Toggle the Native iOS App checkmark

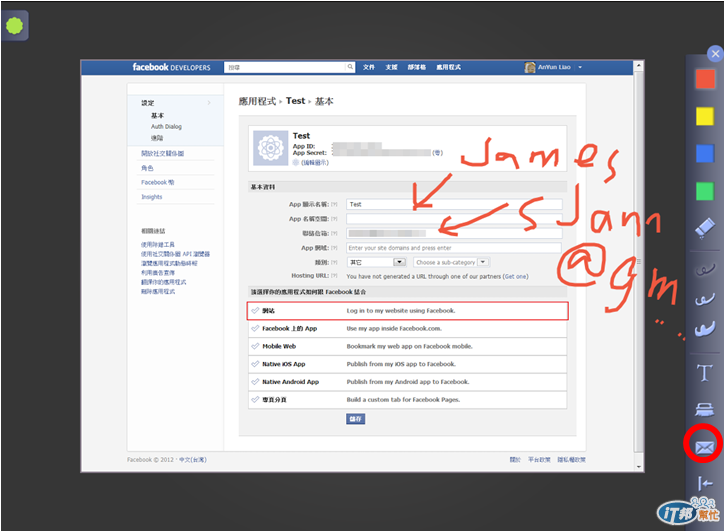tap(255, 364)
